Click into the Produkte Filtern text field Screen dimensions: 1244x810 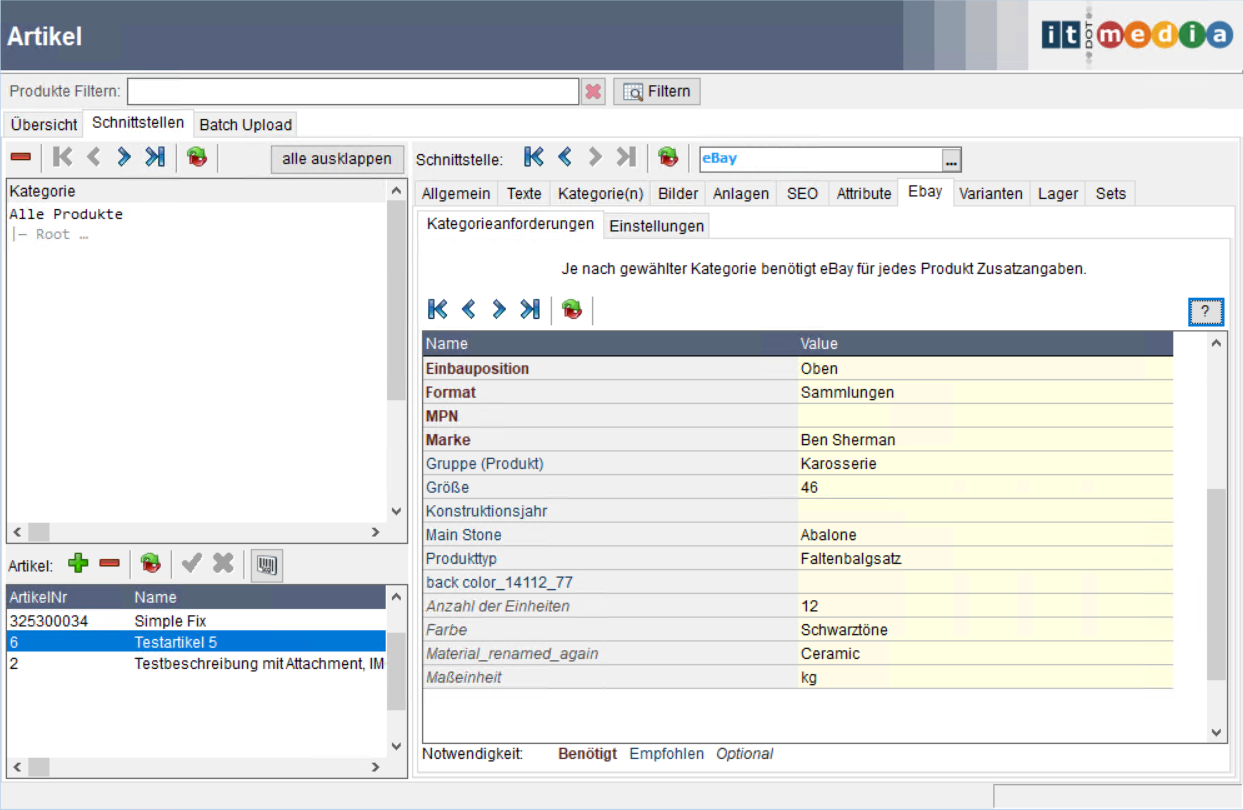click(x=352, y=92)
